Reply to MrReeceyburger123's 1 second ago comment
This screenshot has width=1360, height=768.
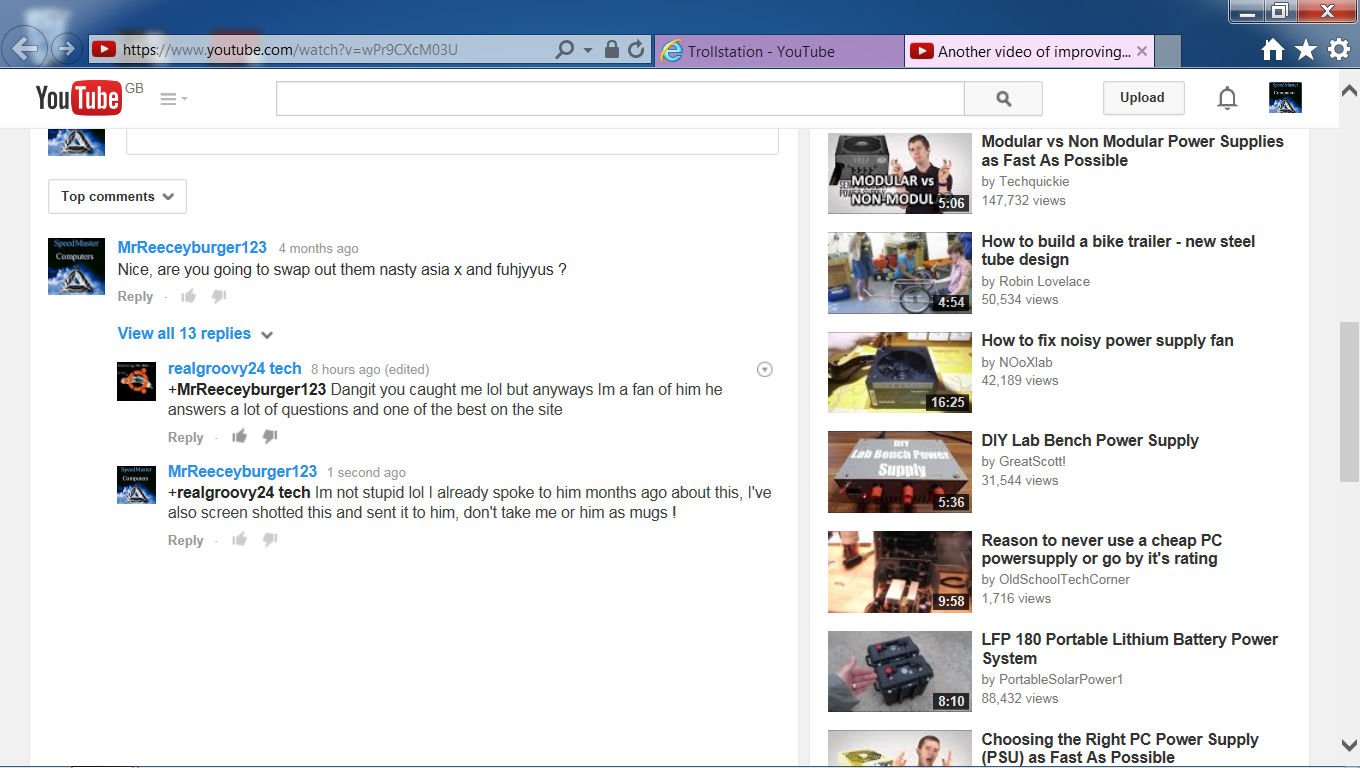[x=185, y=541]
